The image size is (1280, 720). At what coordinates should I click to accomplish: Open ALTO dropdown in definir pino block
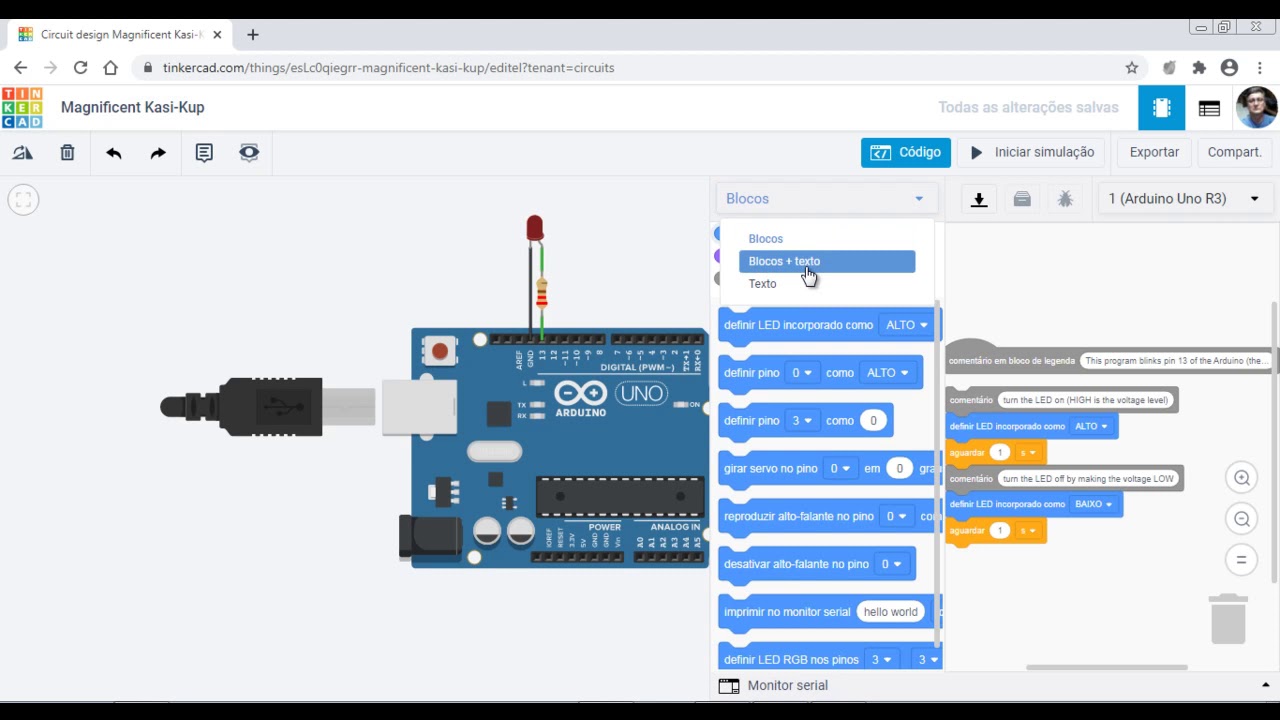888,373
